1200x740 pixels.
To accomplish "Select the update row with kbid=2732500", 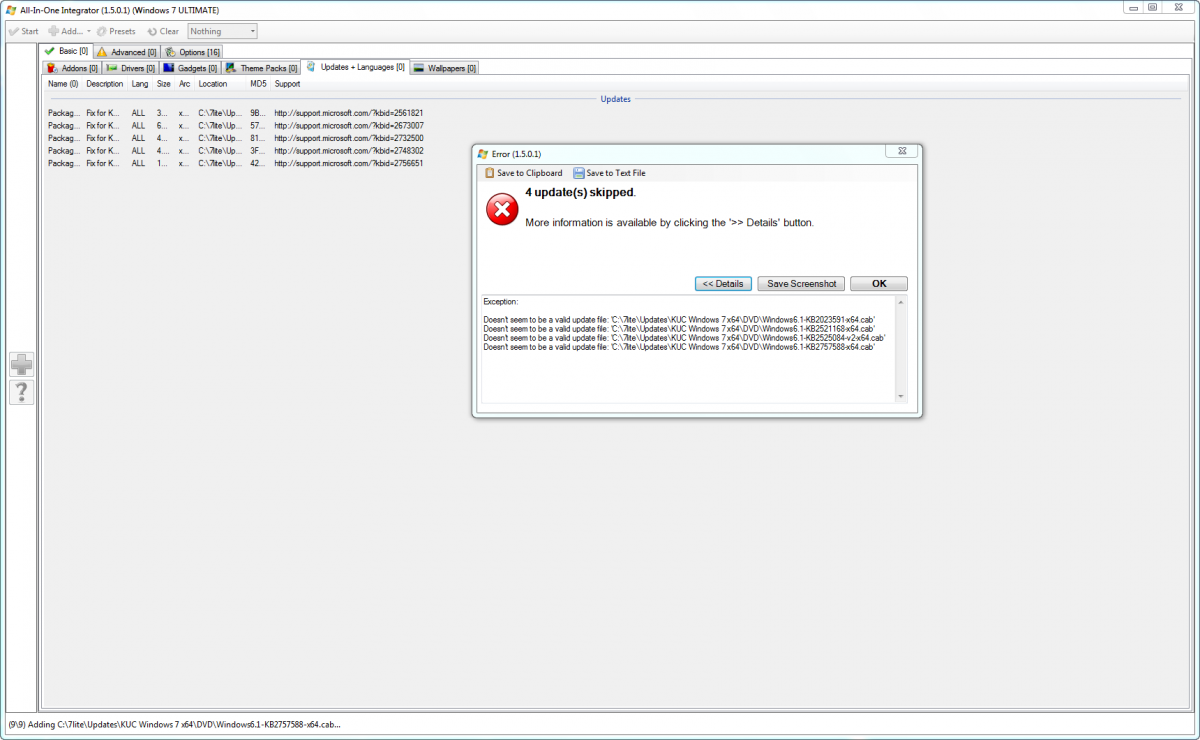I will (236, 138).
